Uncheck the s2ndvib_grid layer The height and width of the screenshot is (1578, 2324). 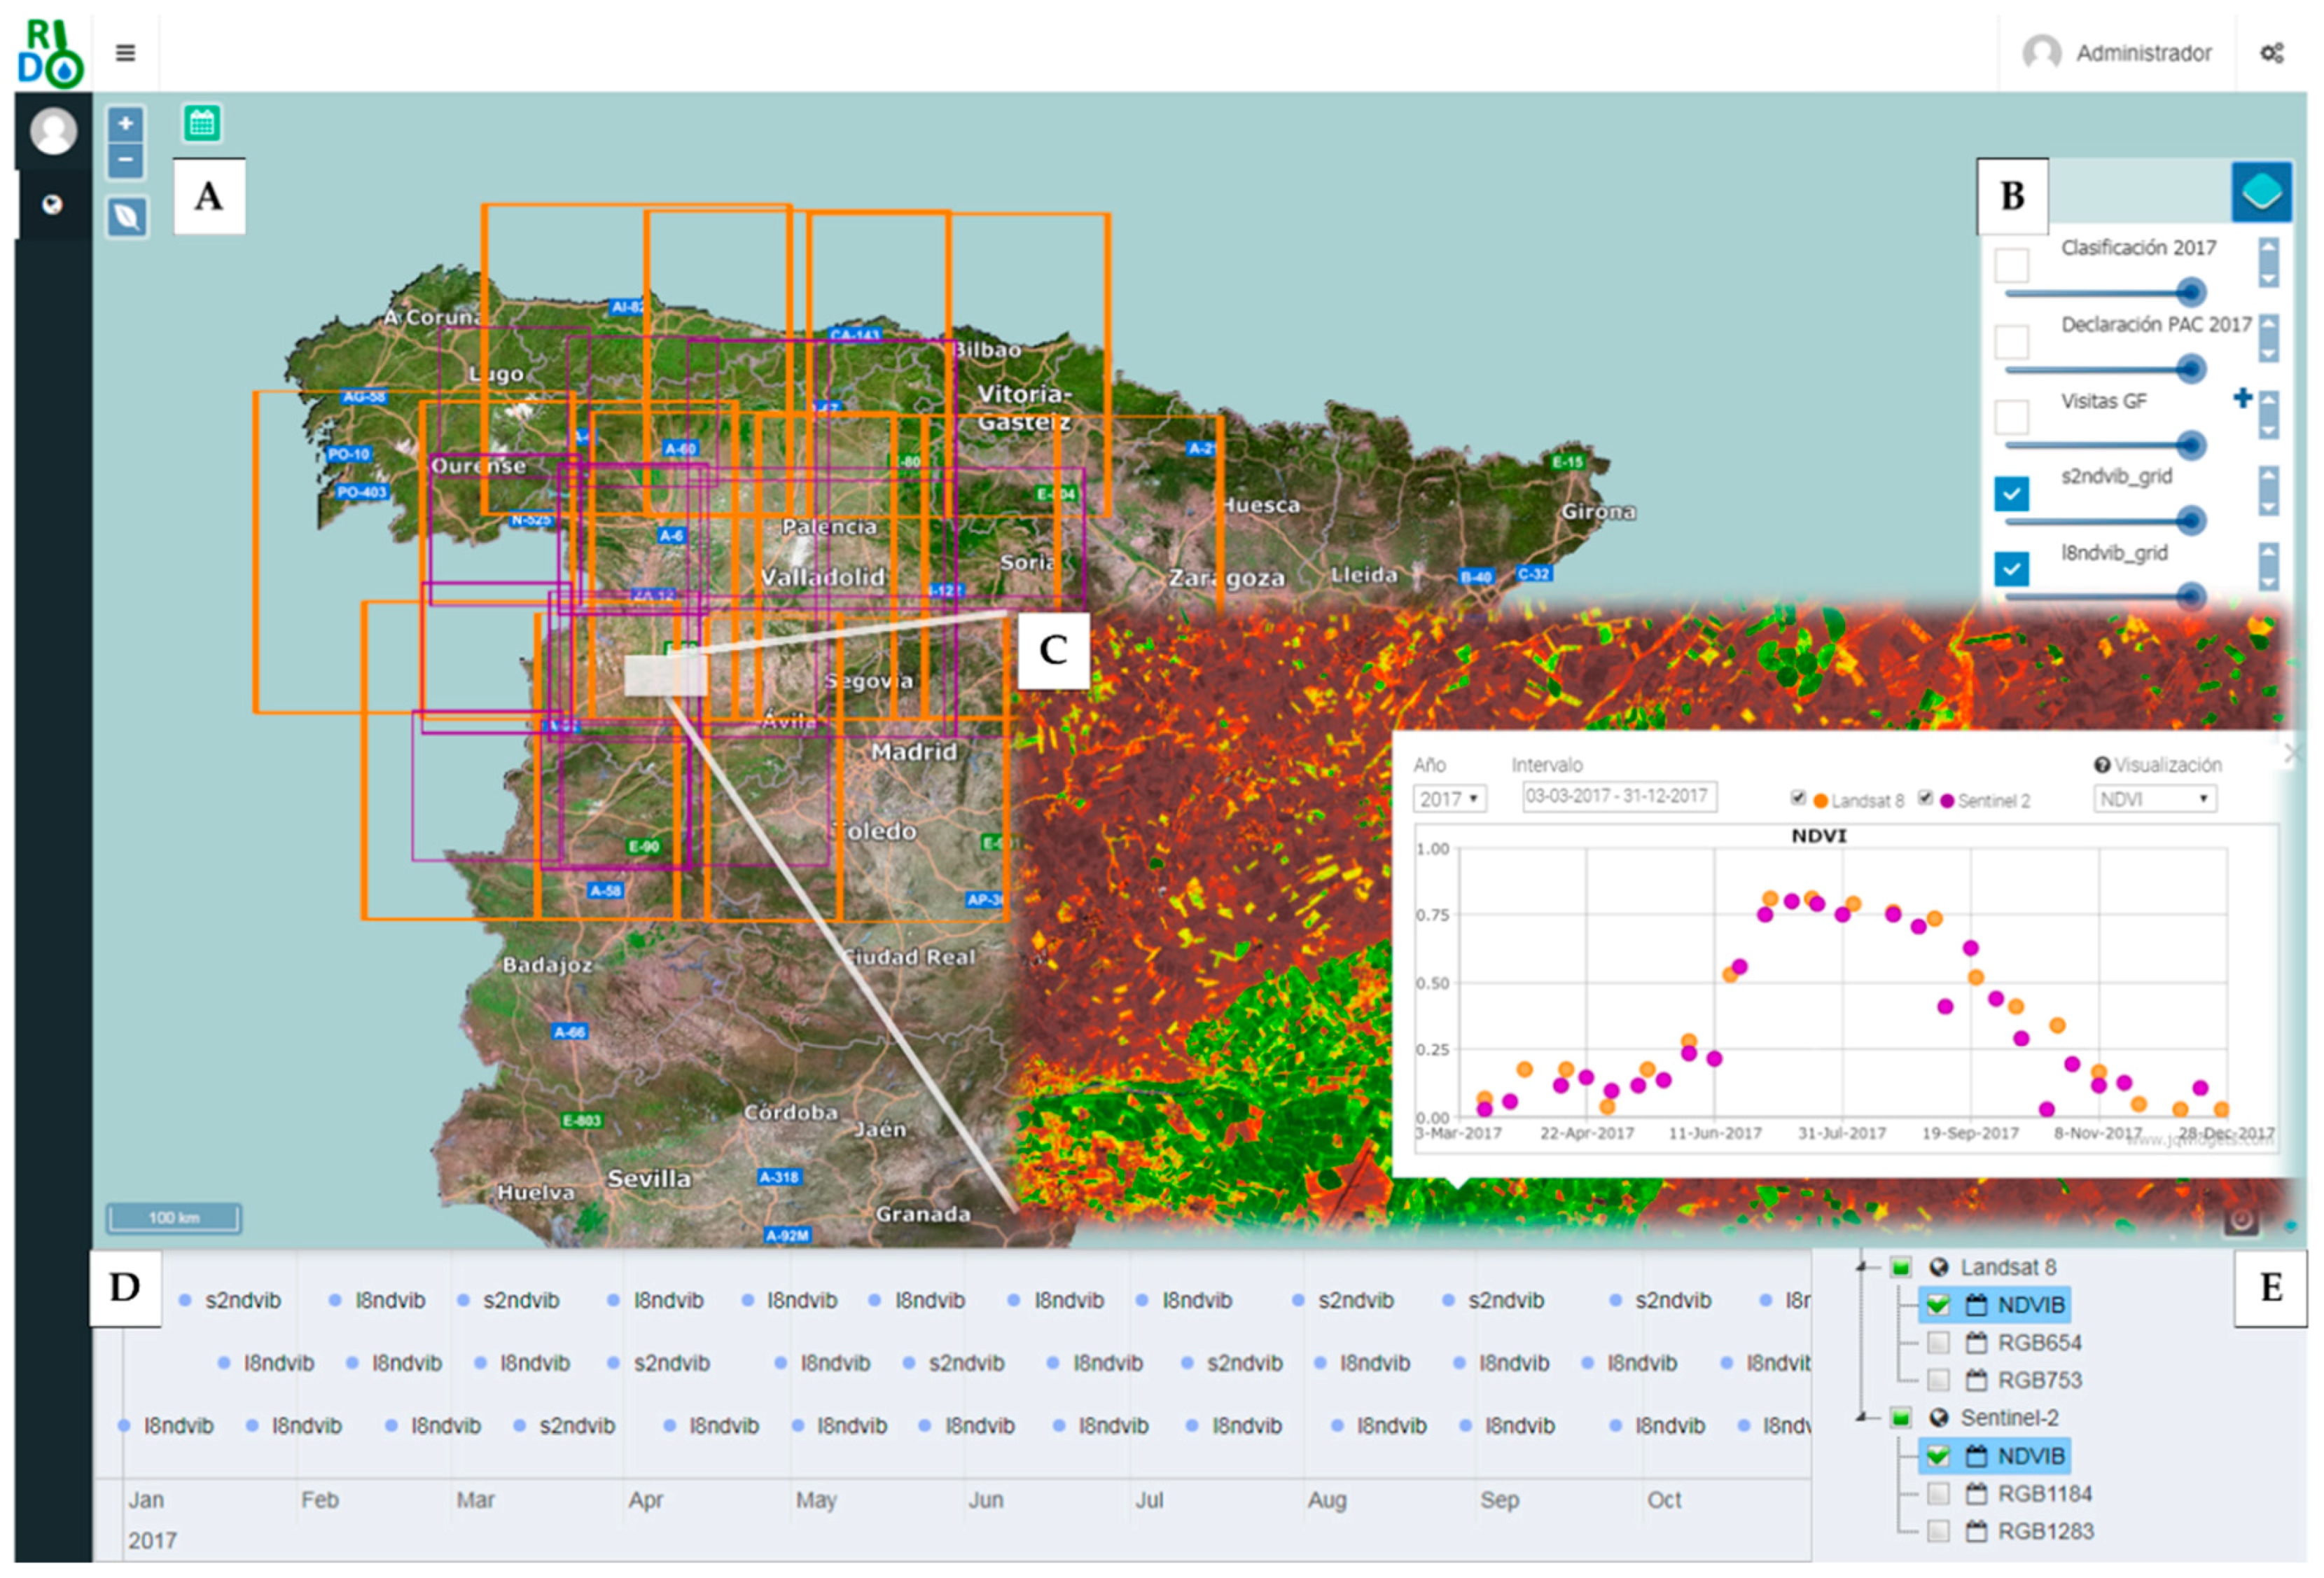click(2011, 493)
